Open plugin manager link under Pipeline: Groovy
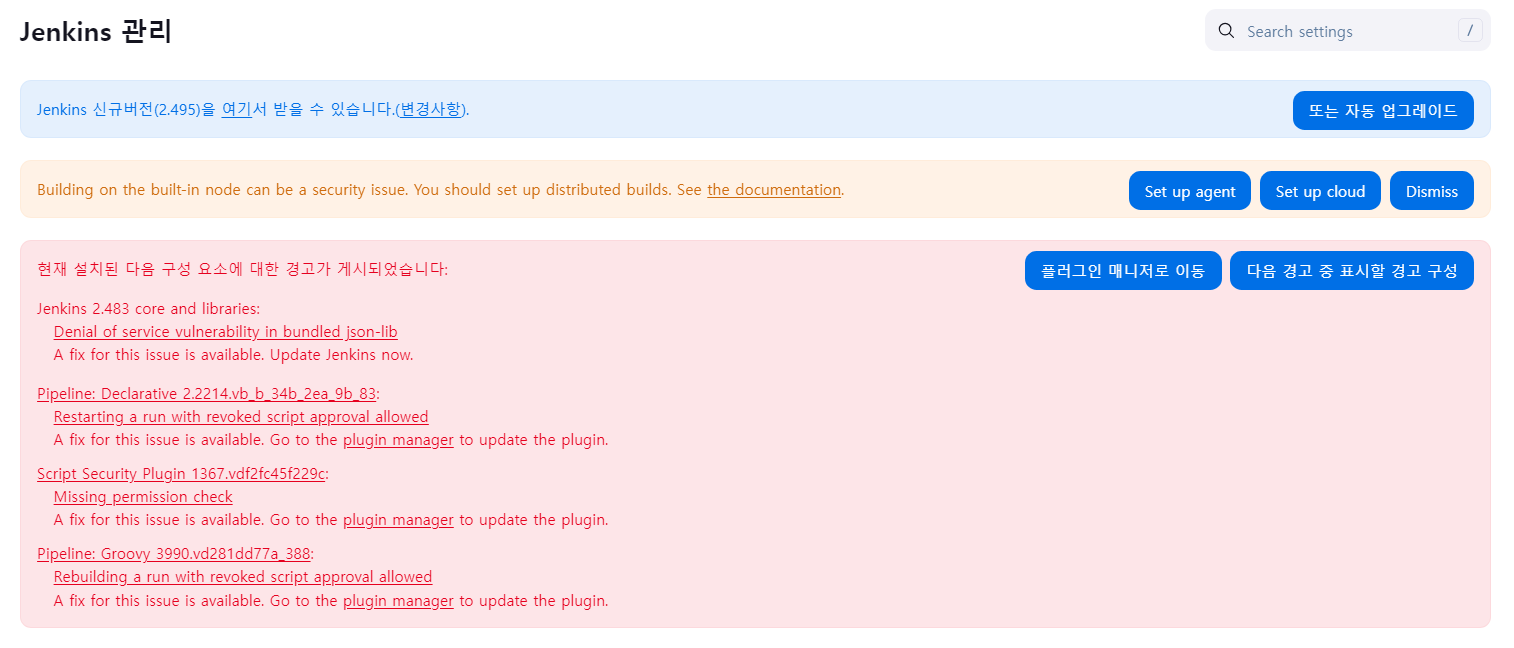 pyautogui.click(x=398, y=600)
